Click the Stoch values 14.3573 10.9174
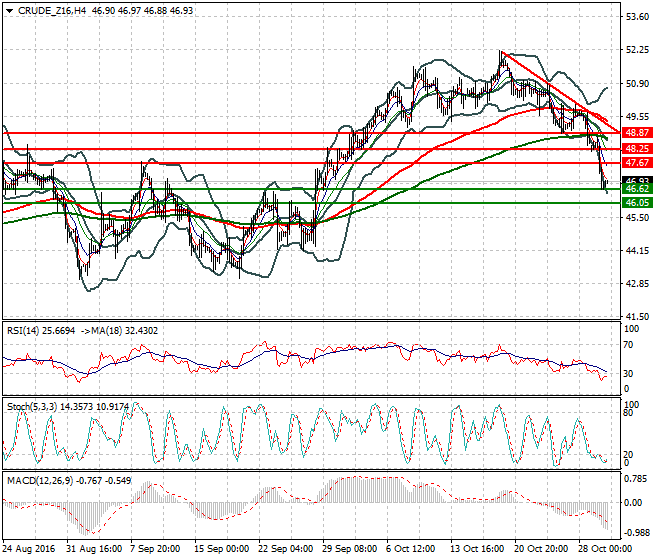The height and width of the screenshot is (560, 660). point(94,407)
